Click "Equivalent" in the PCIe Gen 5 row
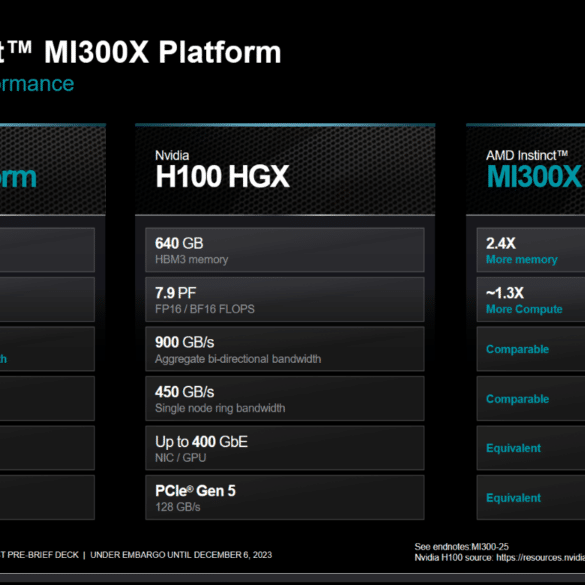This screenshot has height=585, width=585. (513, 498)
